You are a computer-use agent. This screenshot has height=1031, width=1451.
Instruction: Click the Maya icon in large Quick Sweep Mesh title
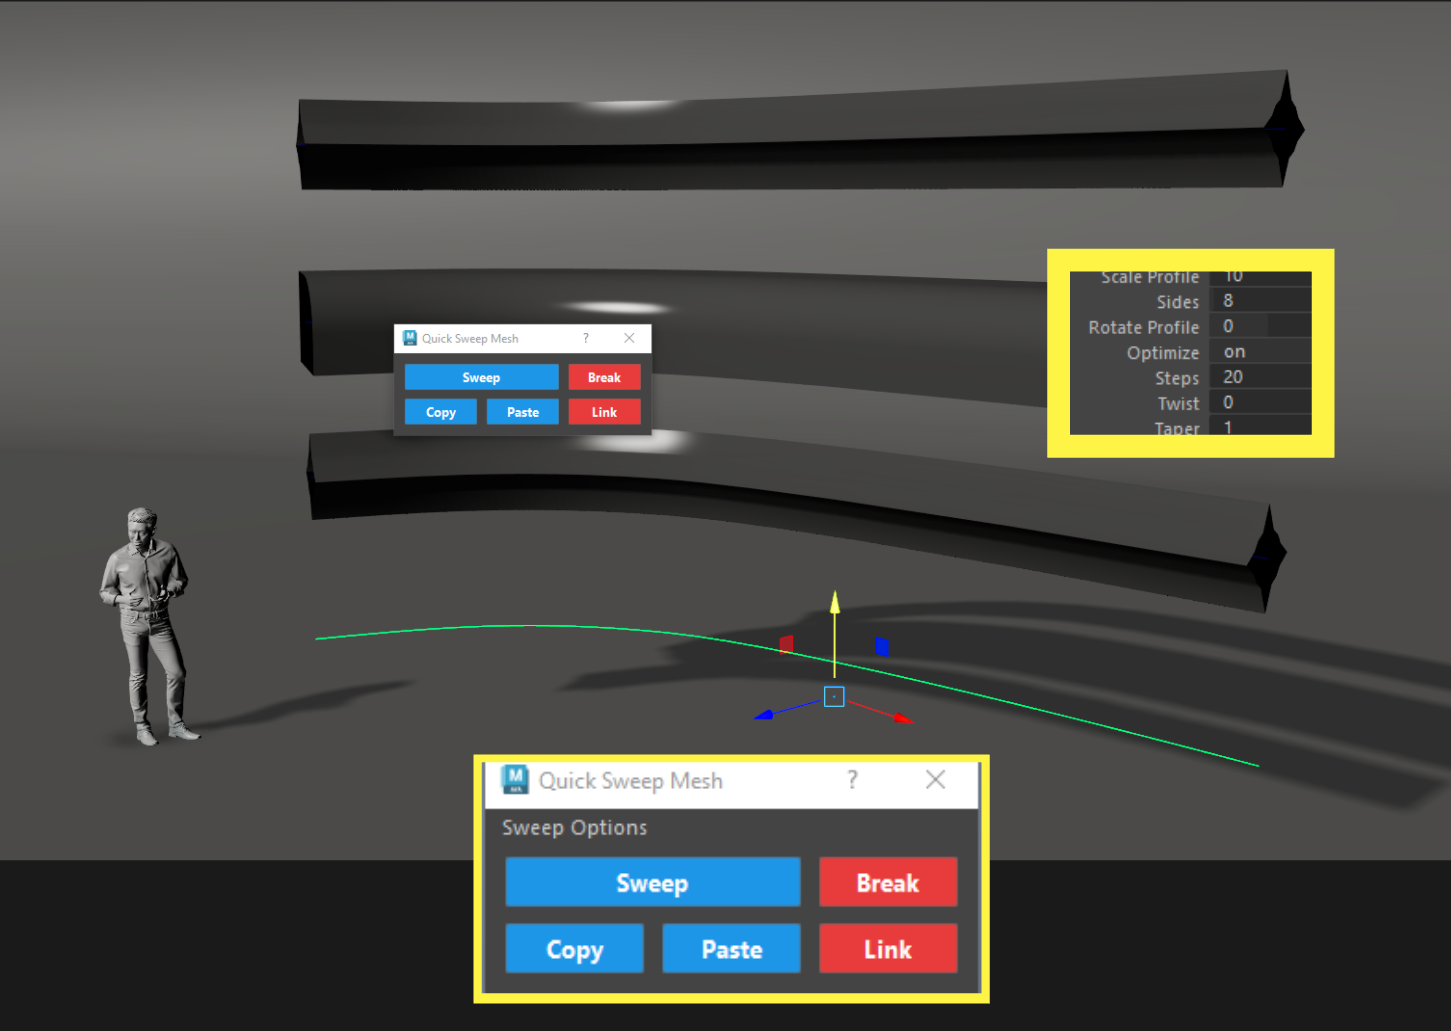click(515, 780)
